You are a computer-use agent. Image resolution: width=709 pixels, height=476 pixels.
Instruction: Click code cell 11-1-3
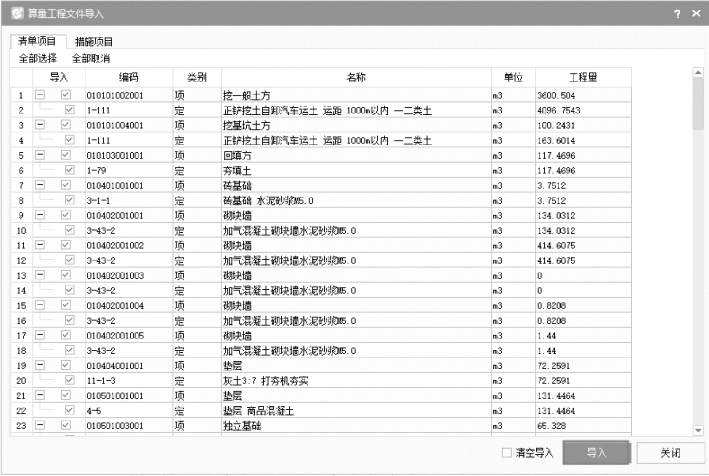click(129, 381)
